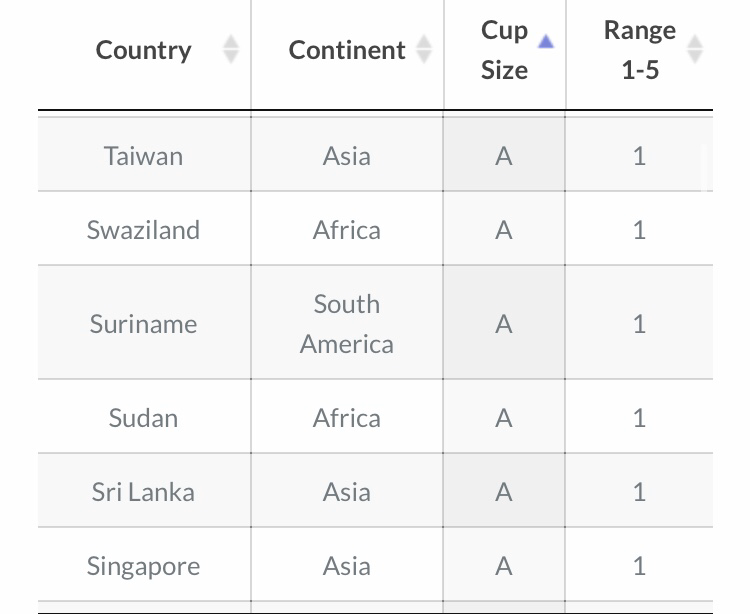
Task: Click Asia in the Singapore row
Action: click(x=347, y=566)
